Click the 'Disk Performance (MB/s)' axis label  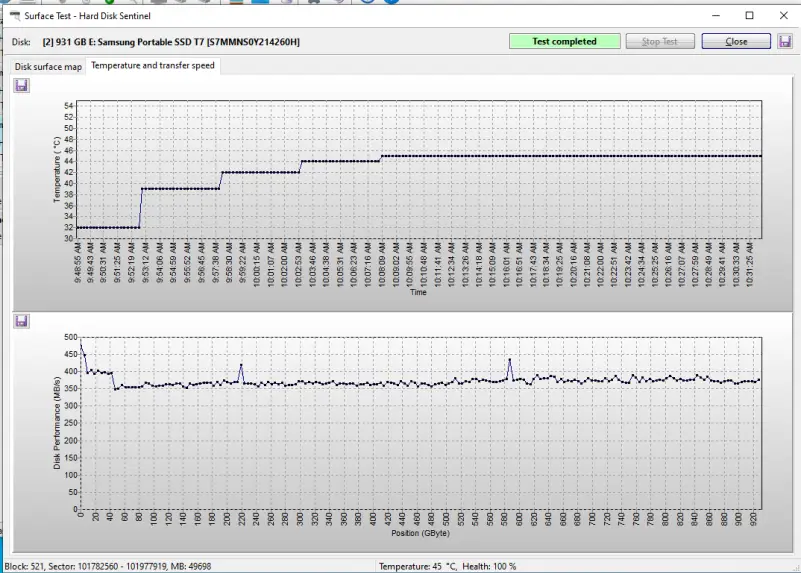coord(57,423)
